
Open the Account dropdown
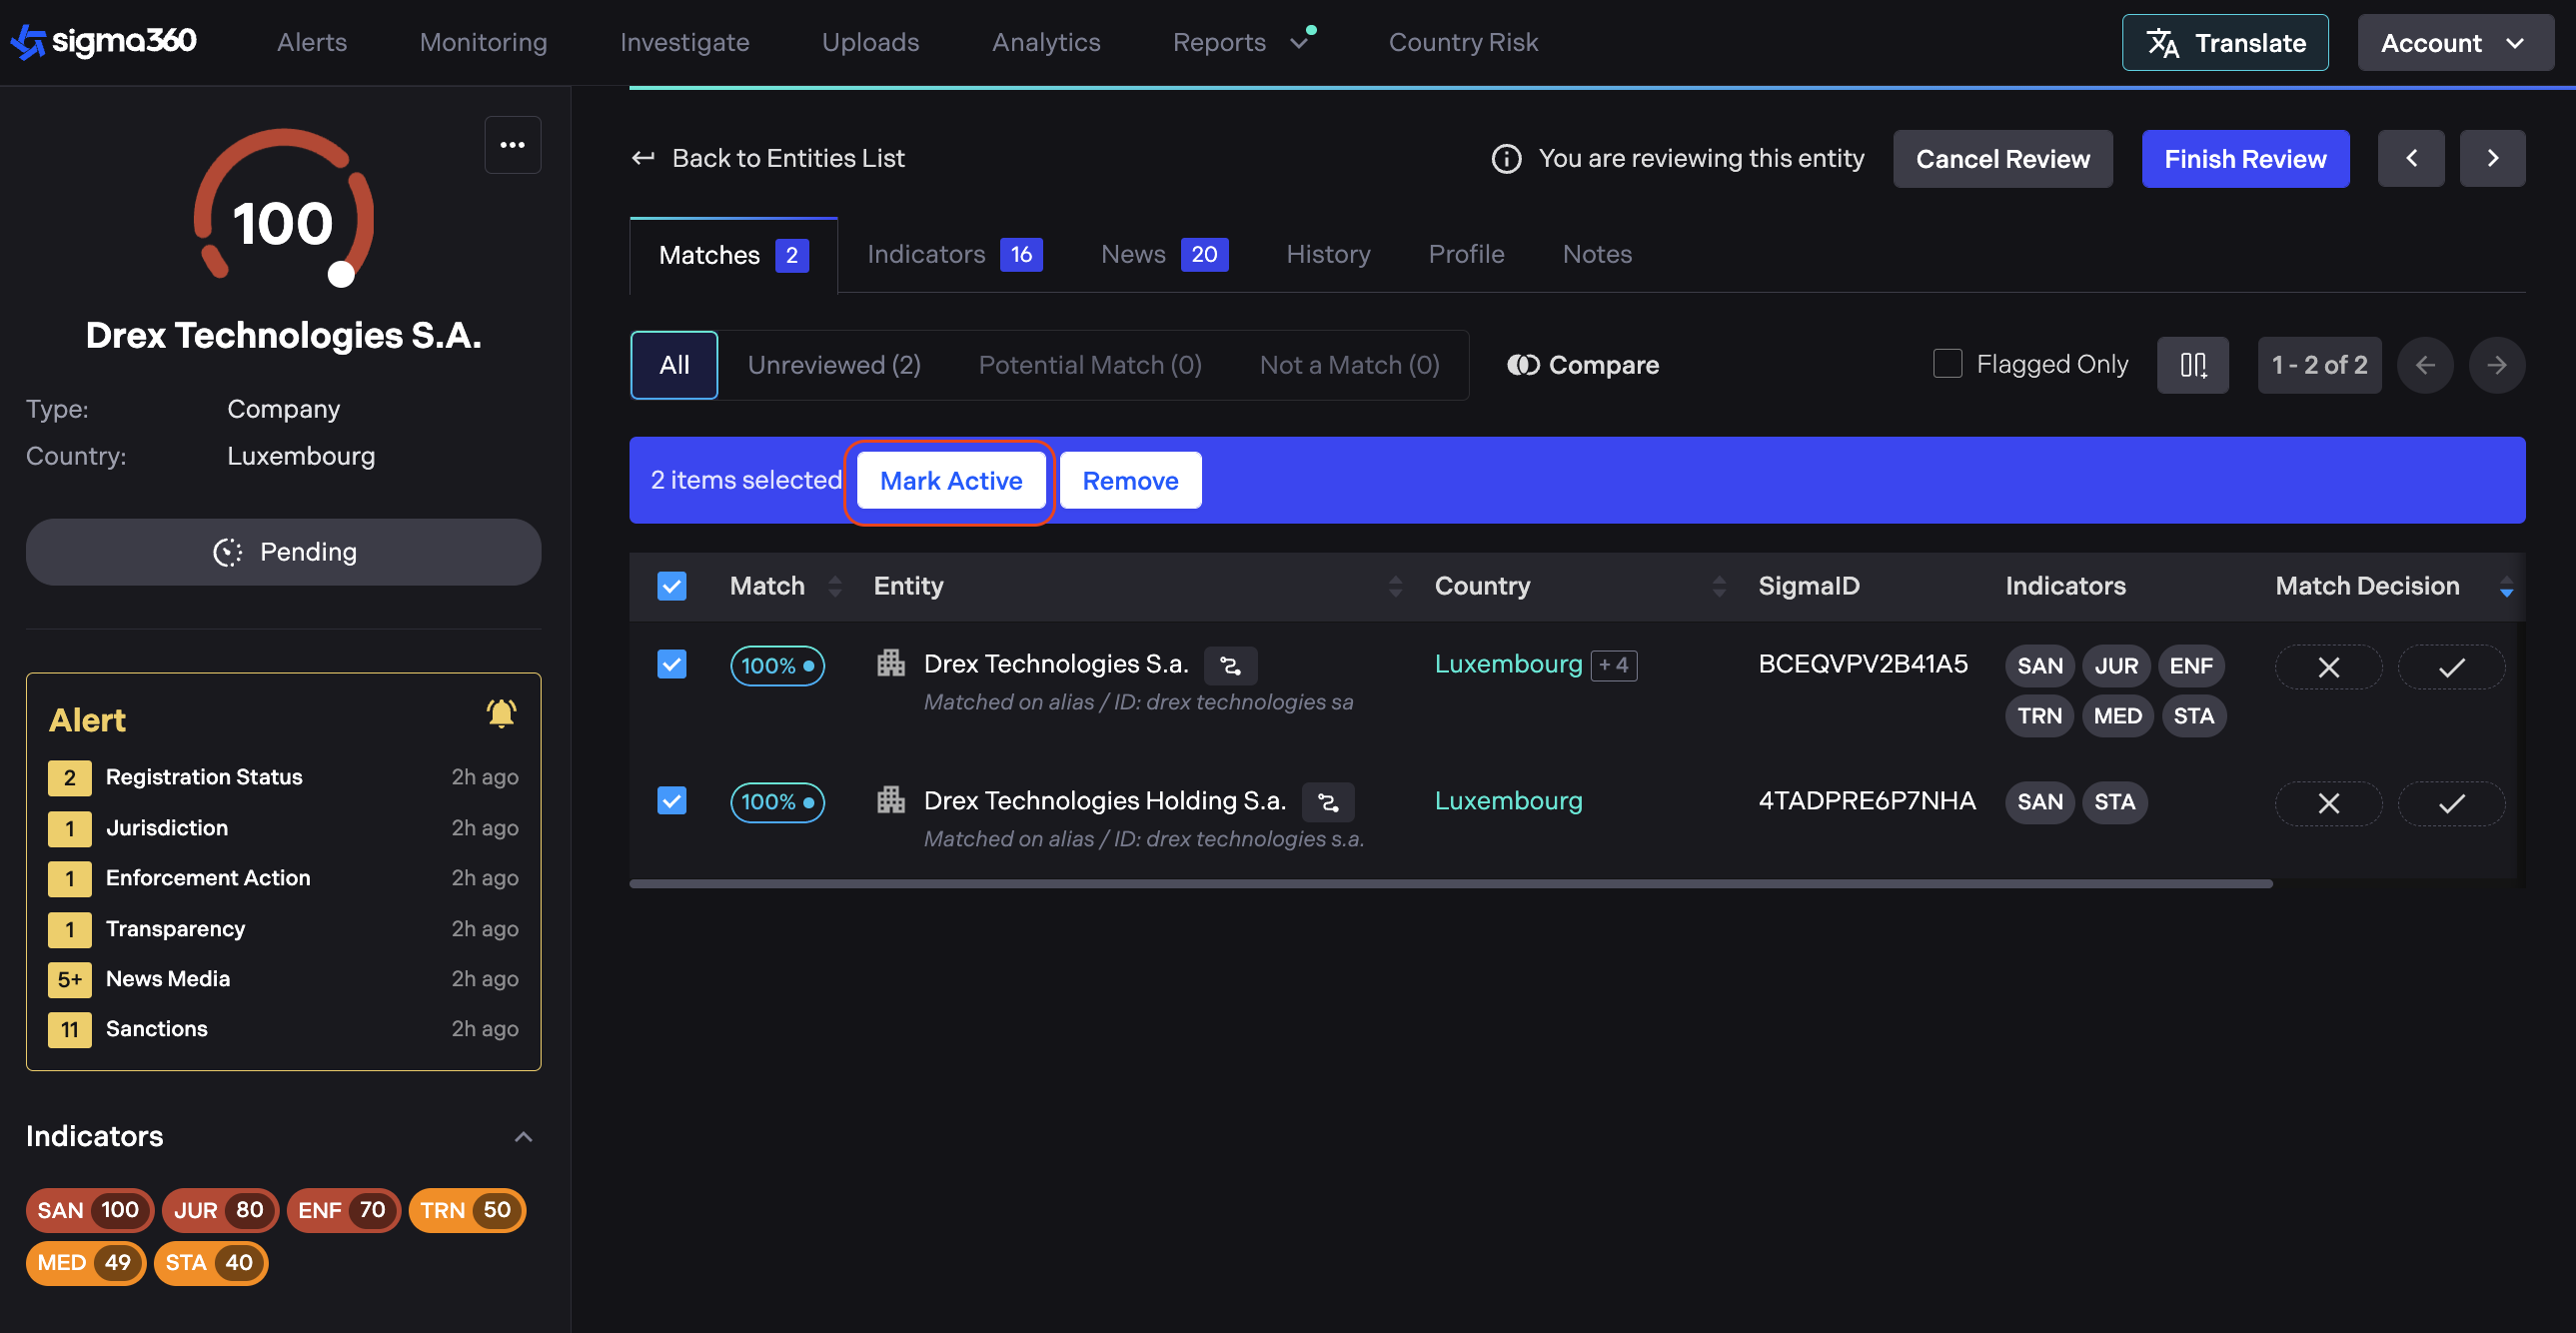(2454, 43)
